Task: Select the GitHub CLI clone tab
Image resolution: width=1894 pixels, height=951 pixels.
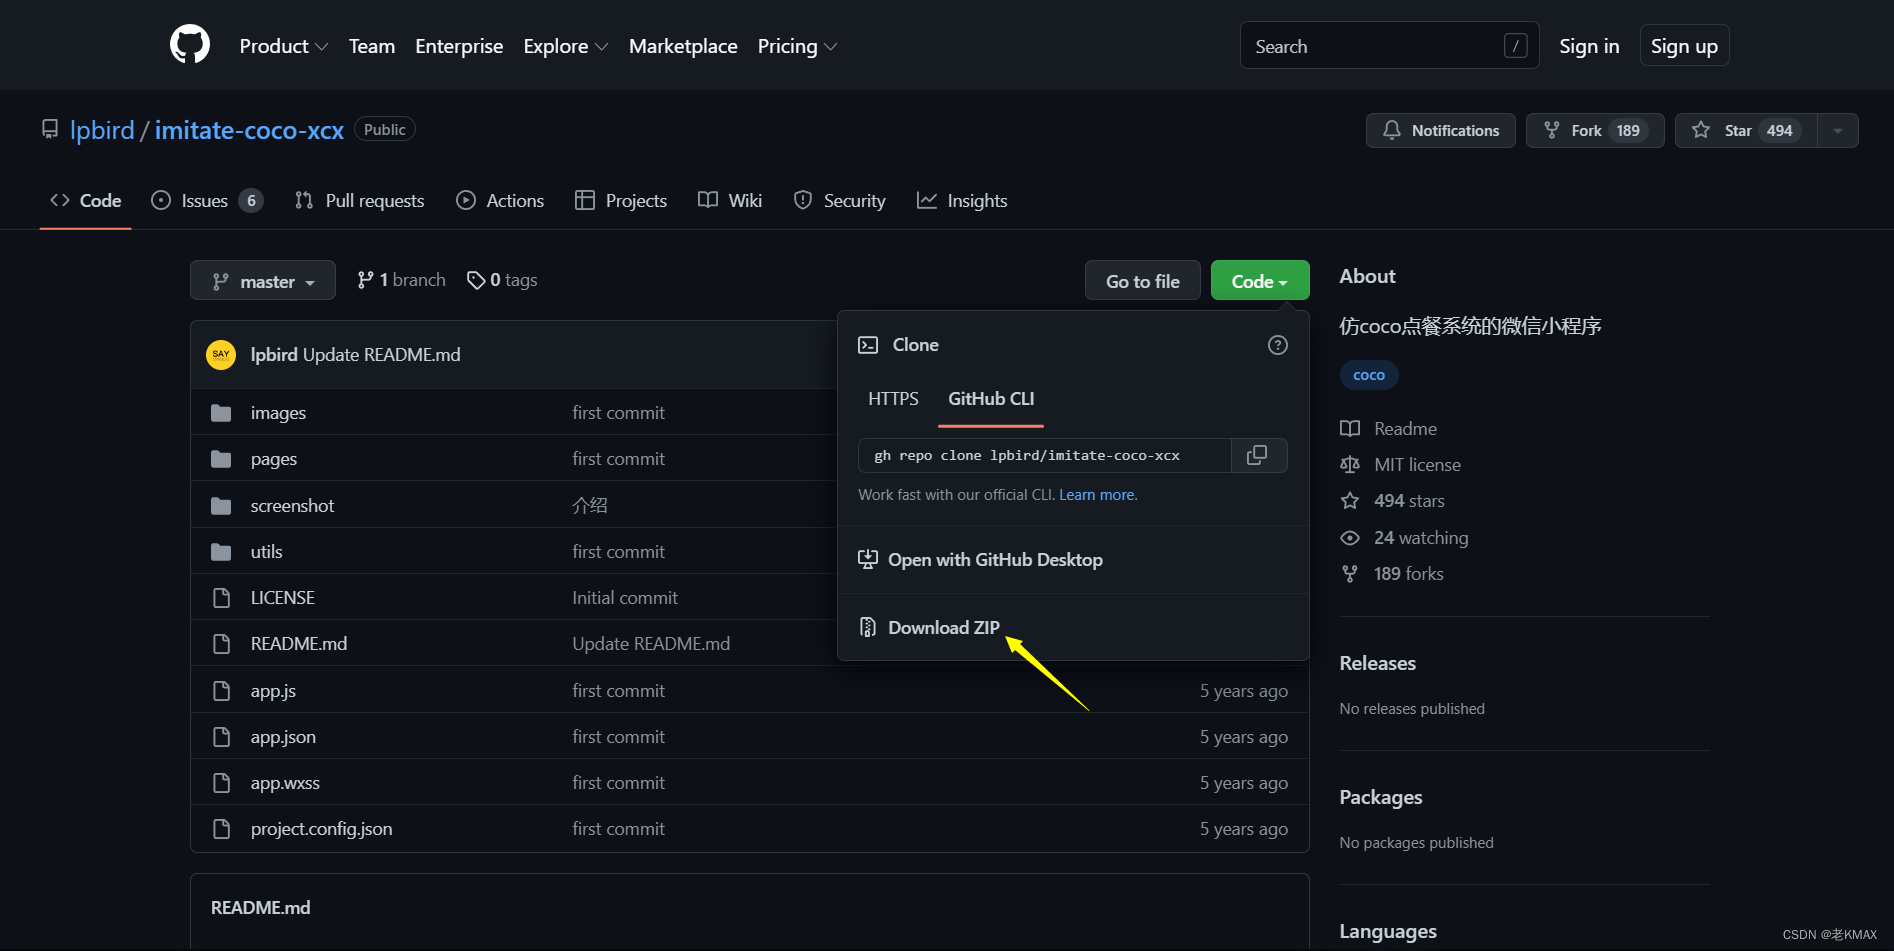Action: (991, 399)
